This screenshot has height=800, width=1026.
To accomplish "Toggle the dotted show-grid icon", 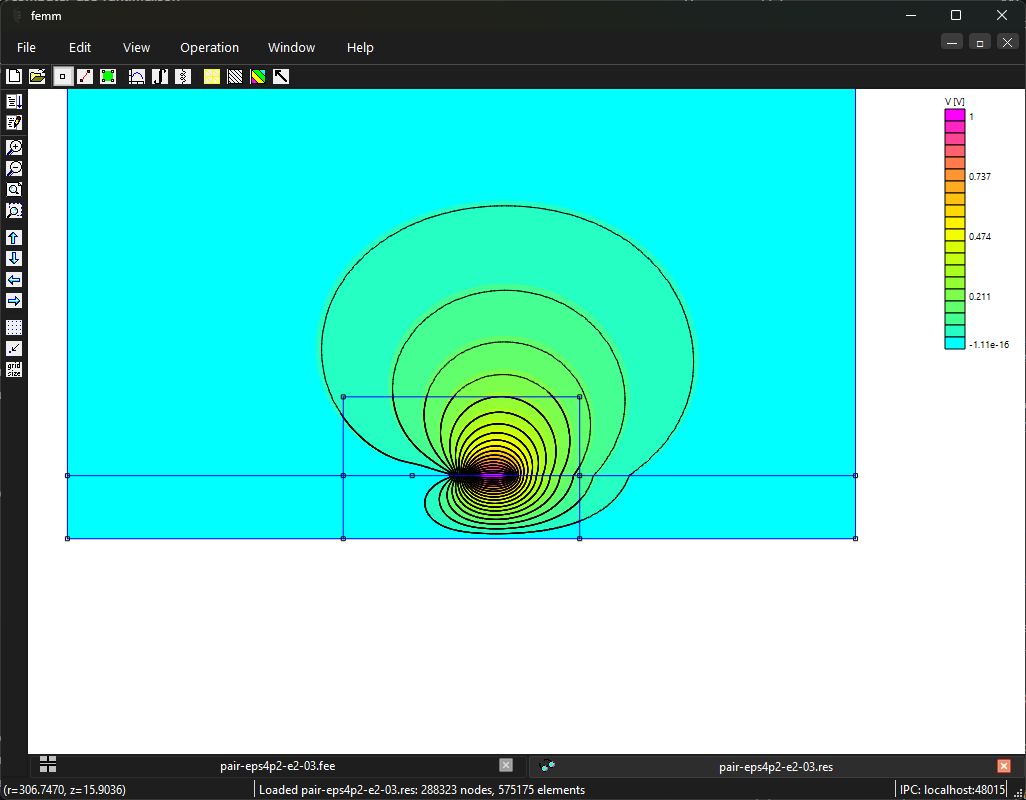I will (14, 327).
